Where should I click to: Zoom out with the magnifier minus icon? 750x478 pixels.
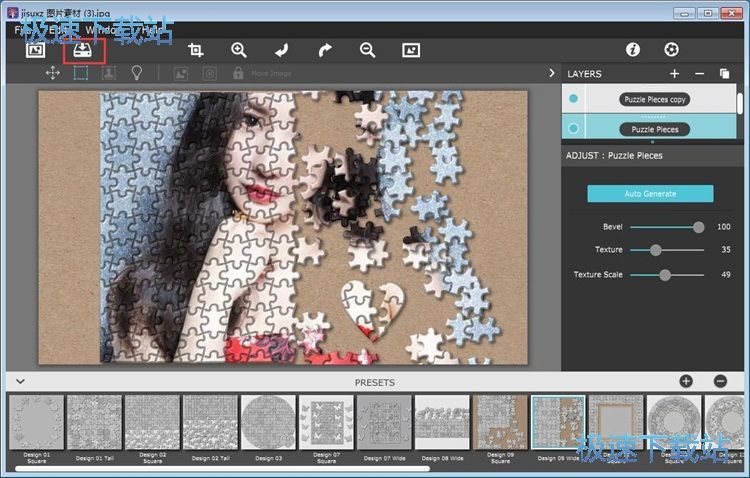[x=367, y=49]
